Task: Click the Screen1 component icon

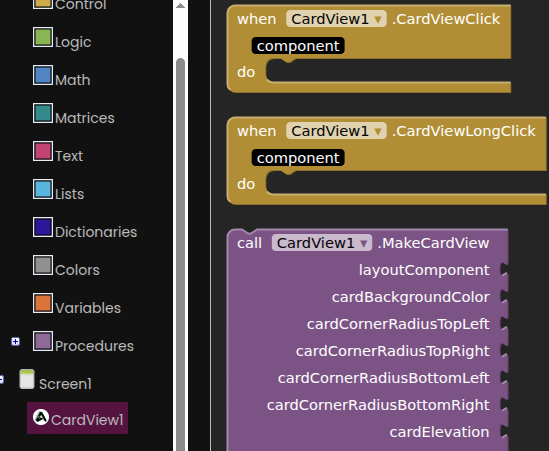Action: click(x=27, y=379)
